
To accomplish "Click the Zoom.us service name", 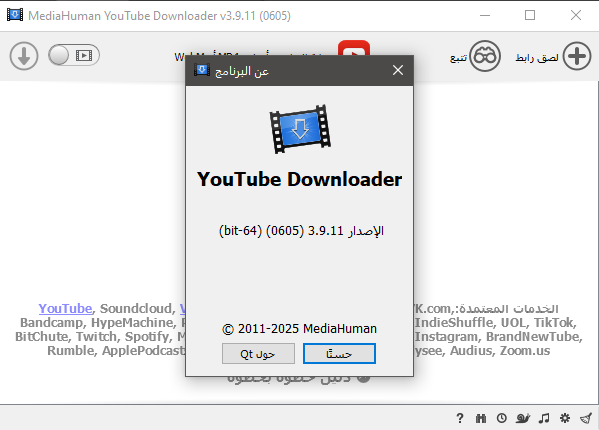I will tap(525, 351).
